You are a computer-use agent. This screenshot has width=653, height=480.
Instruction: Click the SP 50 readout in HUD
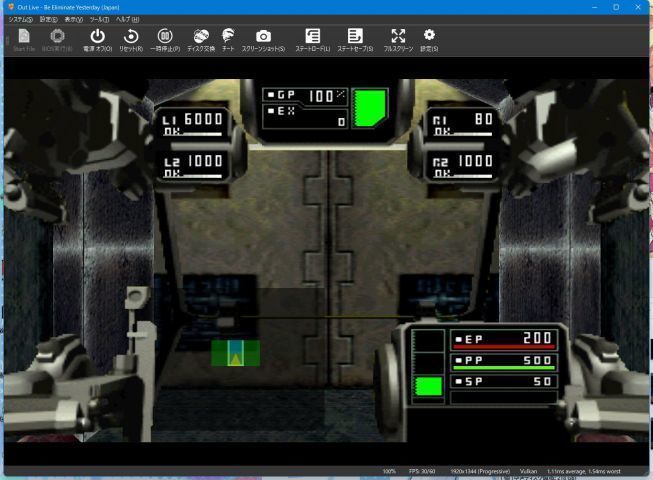tap(504, 381)
